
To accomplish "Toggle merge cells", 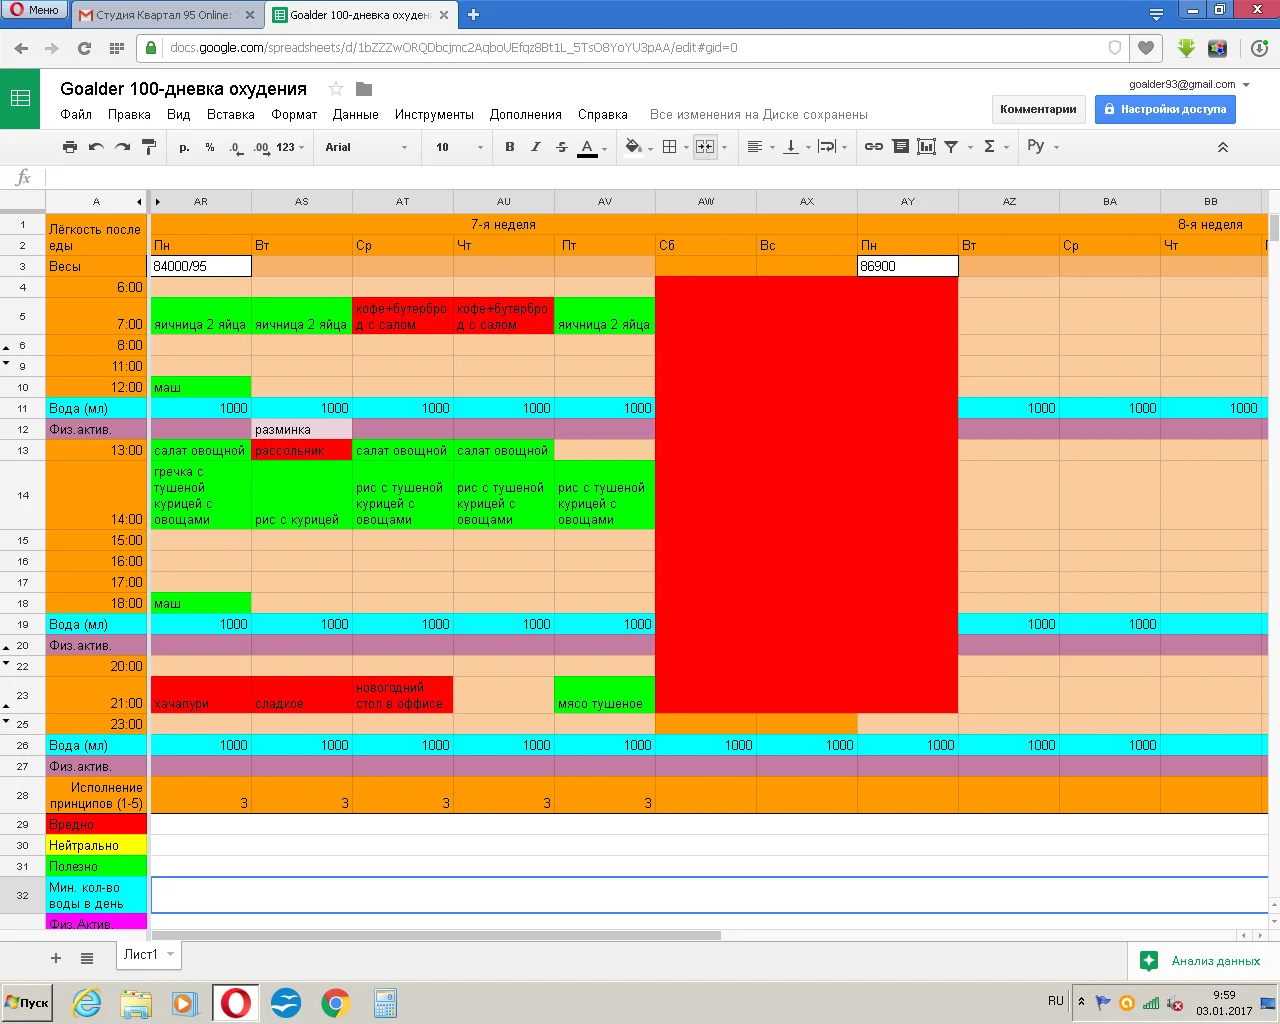I will pyautogui.click(x=705, y=147).
